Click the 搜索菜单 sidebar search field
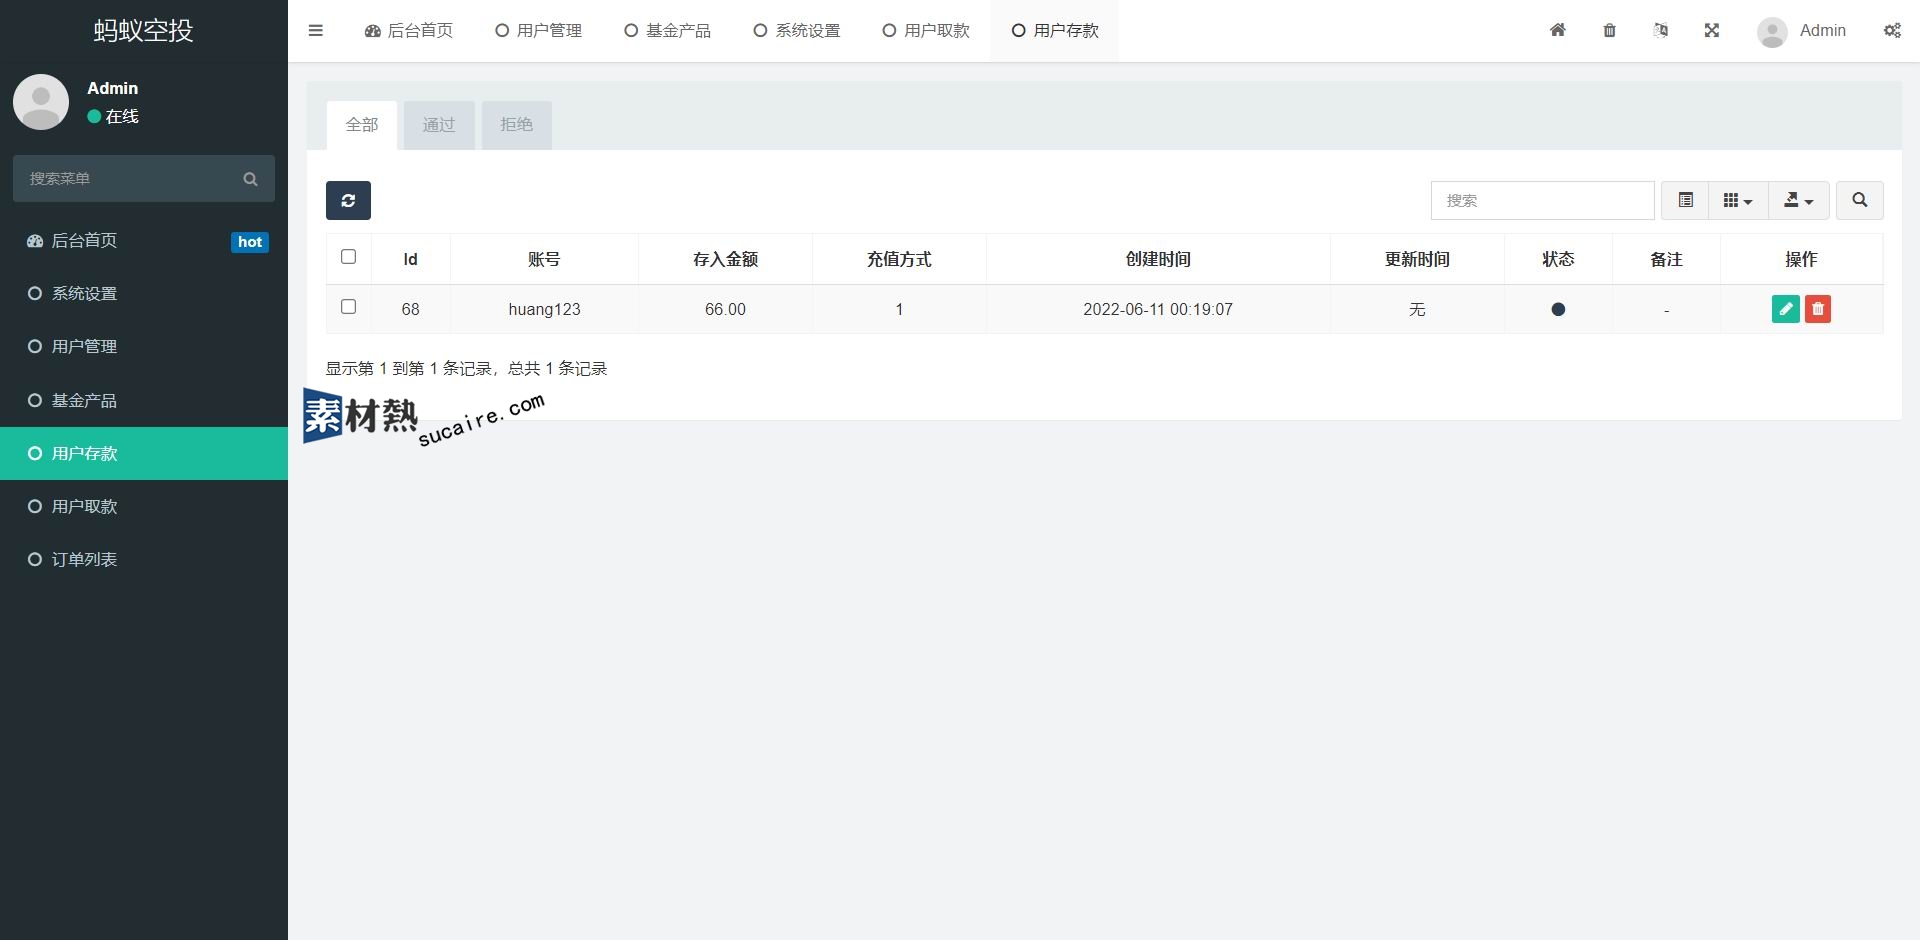Image resolution: width=1920 pixels, height=940 pixels. [x=130, y=178]
